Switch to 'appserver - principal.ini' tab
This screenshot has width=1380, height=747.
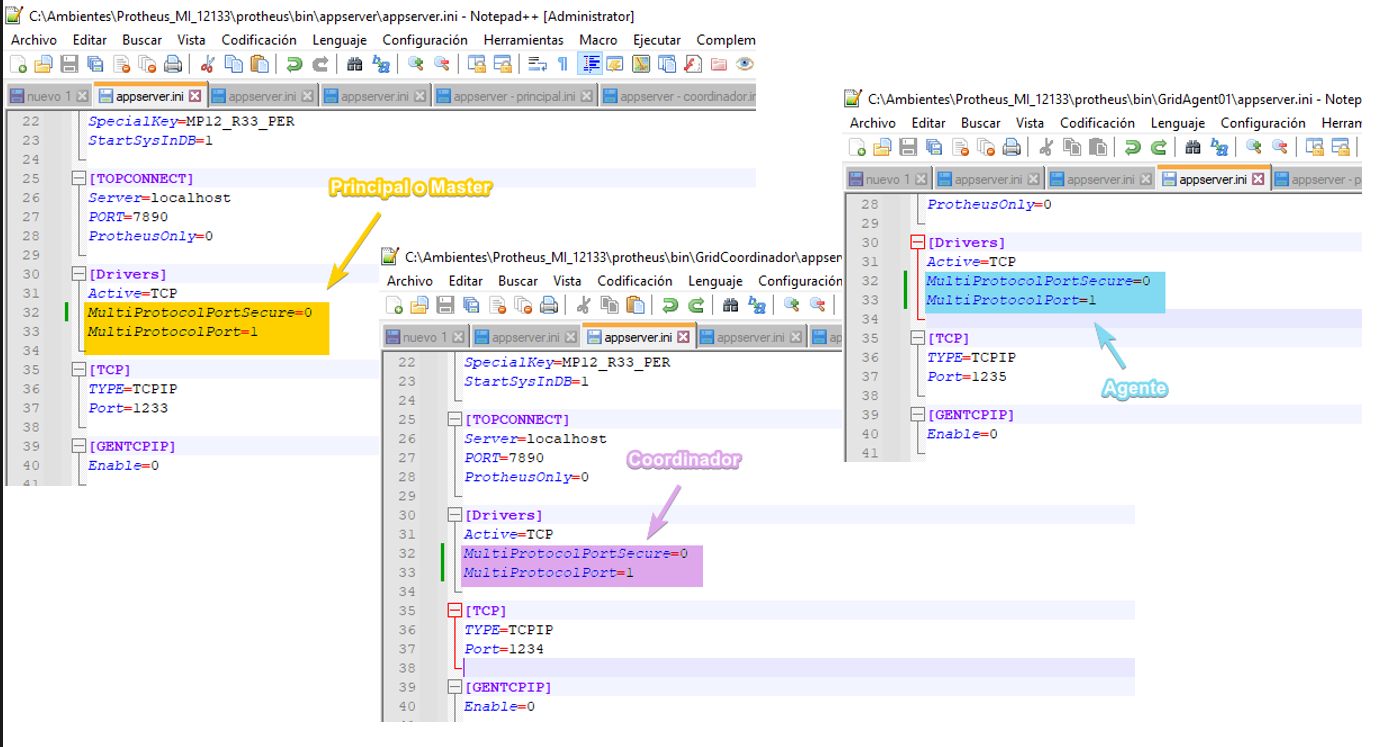point(506,96)
